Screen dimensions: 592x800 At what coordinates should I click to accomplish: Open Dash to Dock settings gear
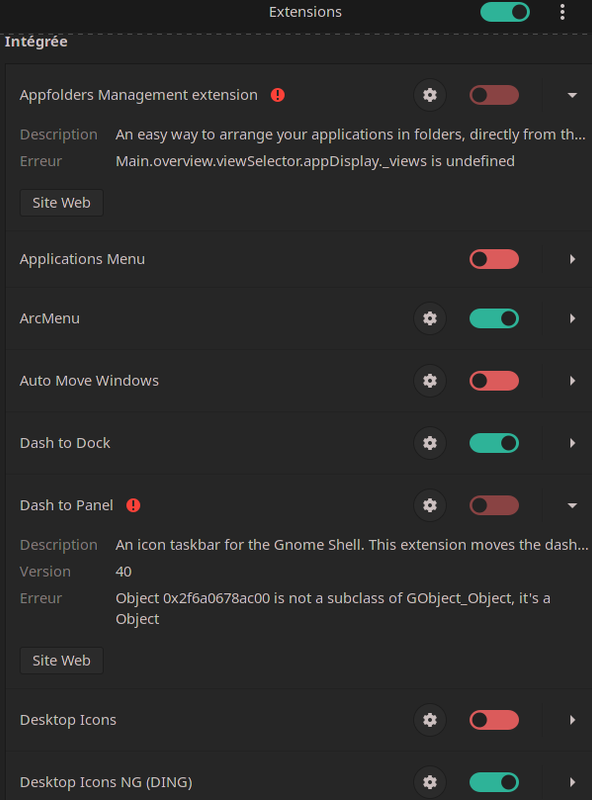(x=430, y=443)
